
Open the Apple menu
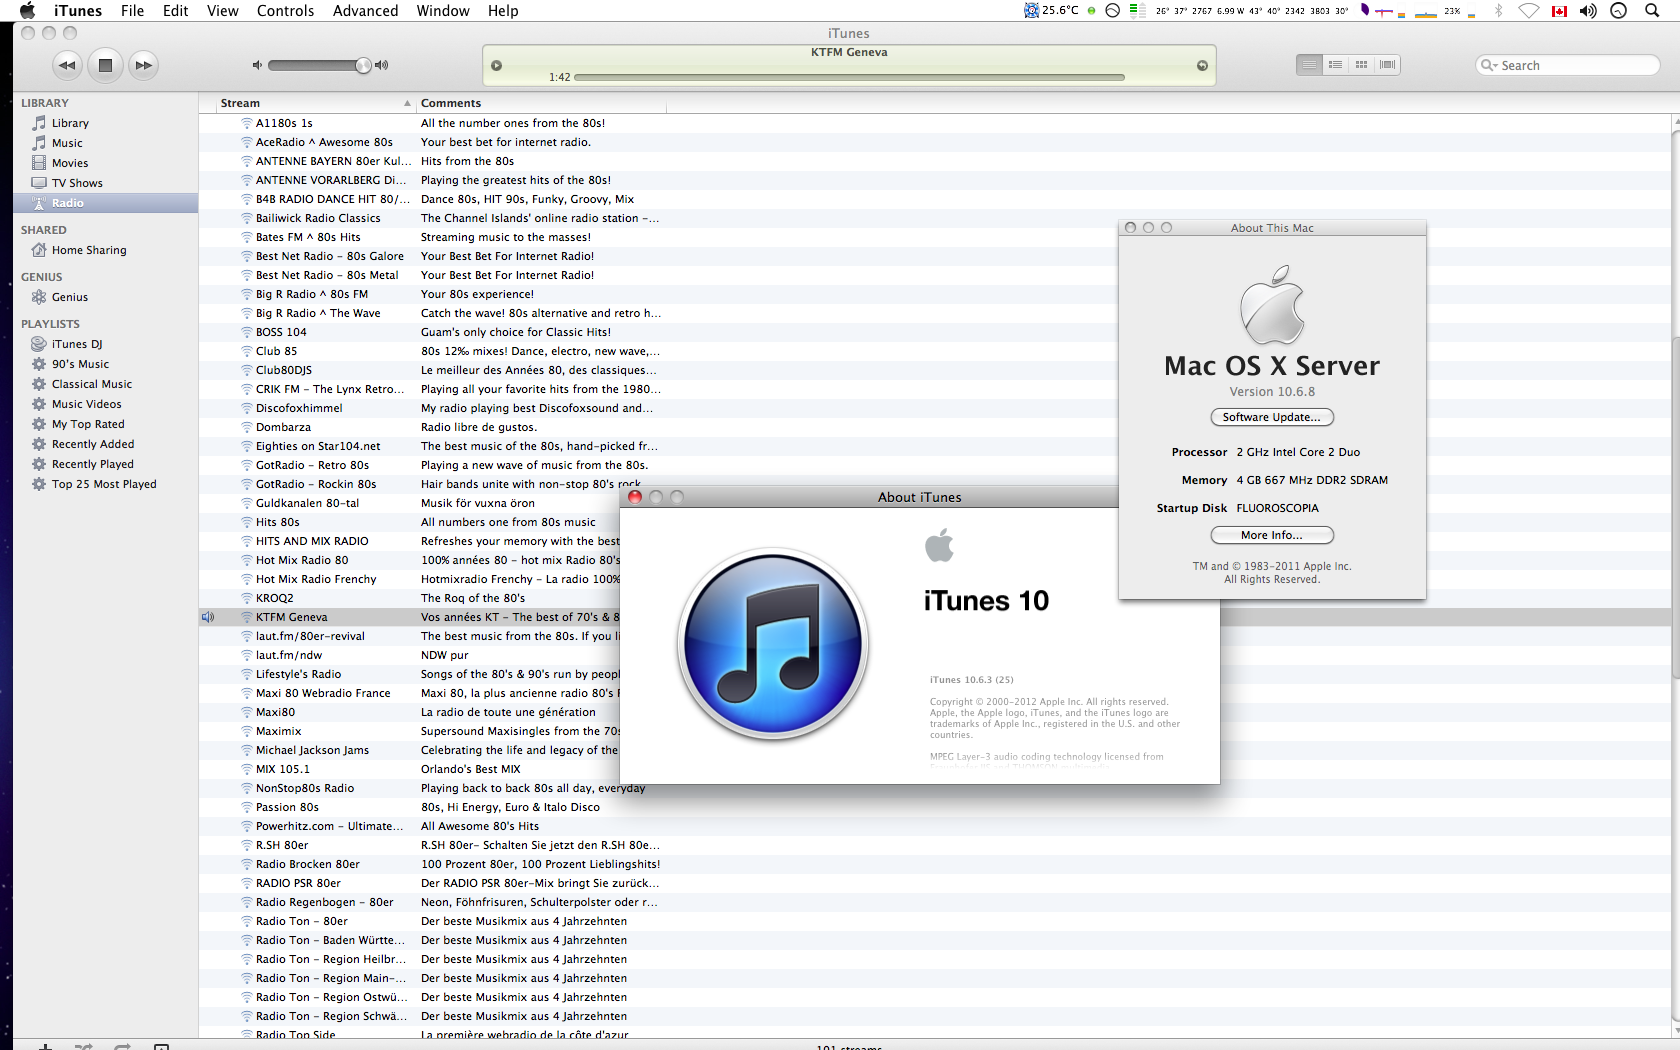pyautogui.click(x=27, y=11)
